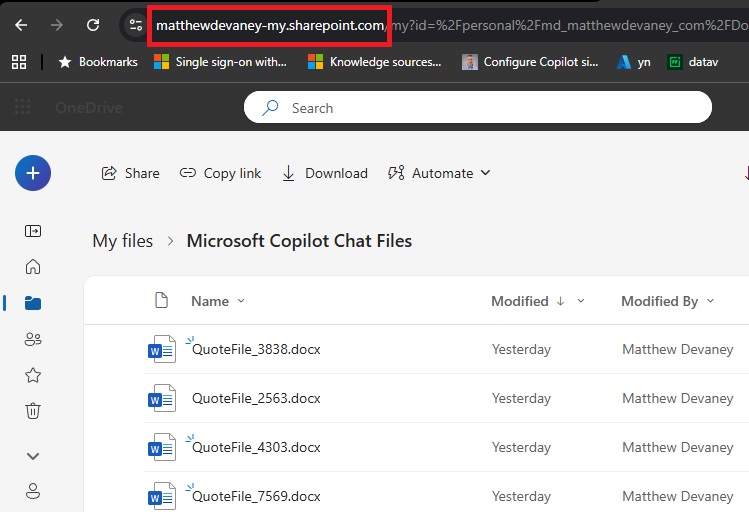The width and height of the screenshot is (749, 512).
Task: Open the Bookmarks star folder
Action: [98, 62]
